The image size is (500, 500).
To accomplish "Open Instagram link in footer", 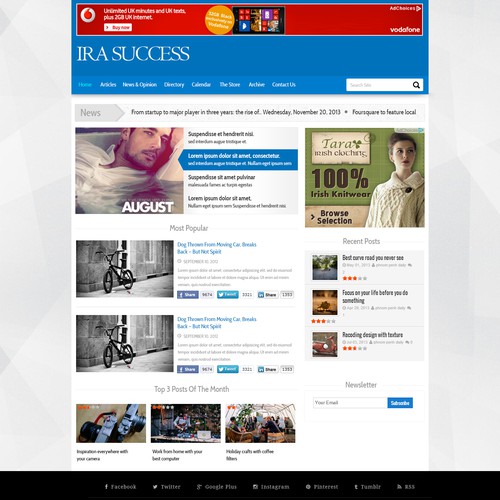I will (271, 487).
